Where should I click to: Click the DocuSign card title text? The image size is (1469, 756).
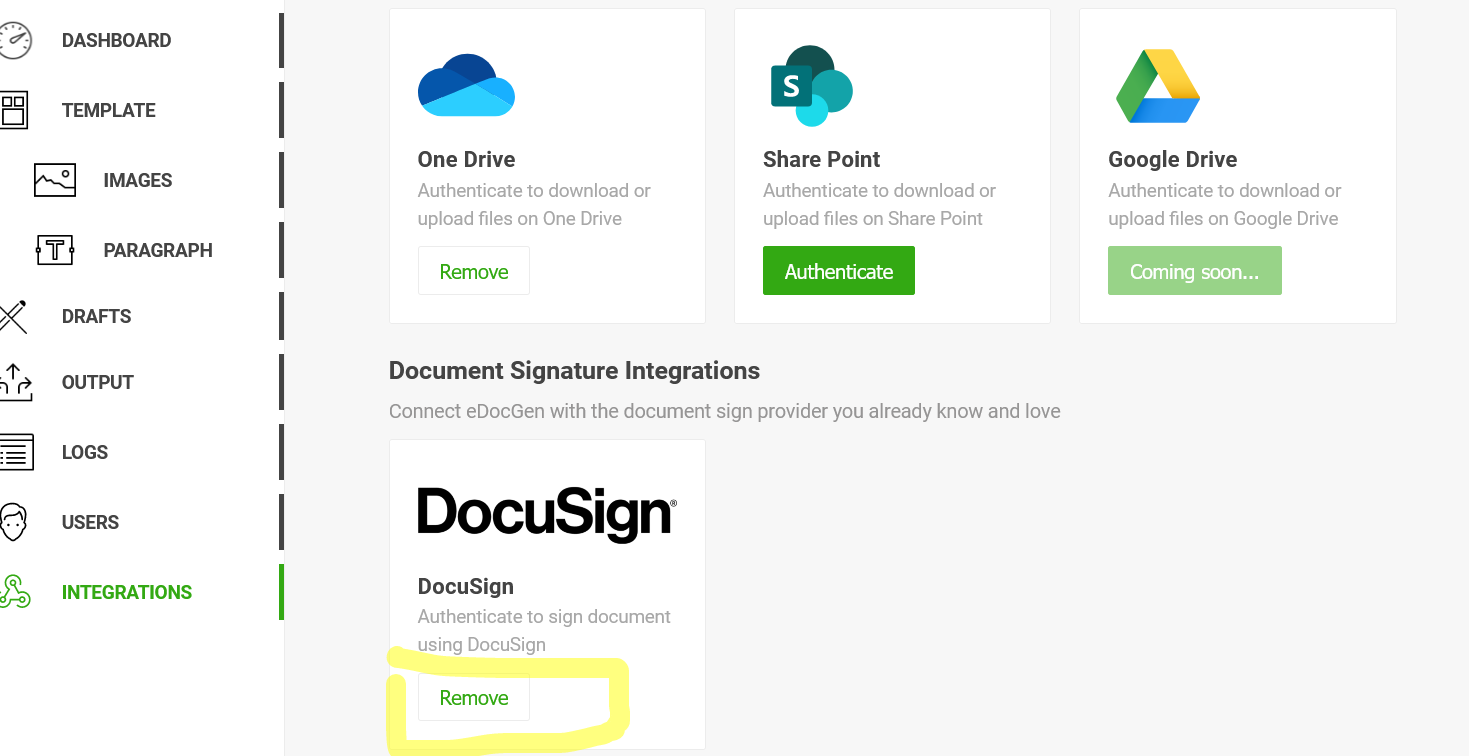tap(466, 586)
